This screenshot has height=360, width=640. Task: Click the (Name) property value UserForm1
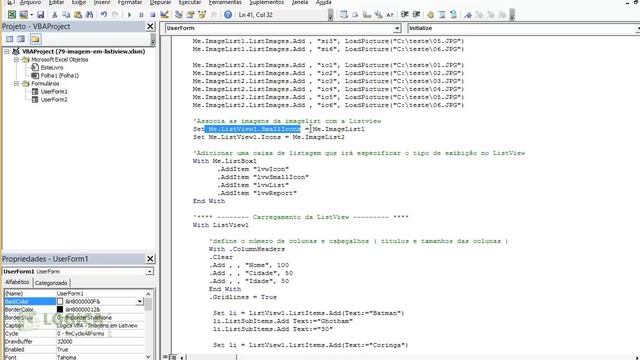click(x=100, y=293)
